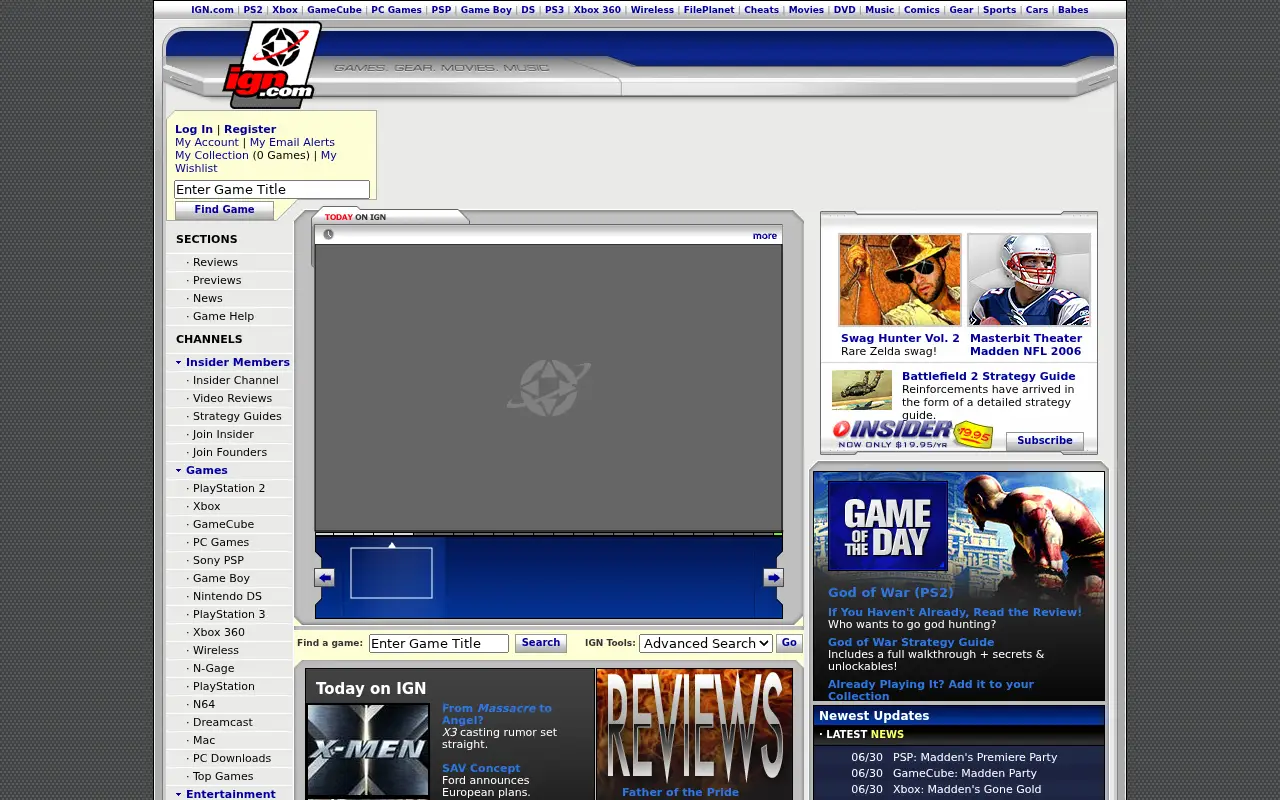The image size is (1280, 800).
Task: Click the Subscribe button
Action: [1044, 441]
